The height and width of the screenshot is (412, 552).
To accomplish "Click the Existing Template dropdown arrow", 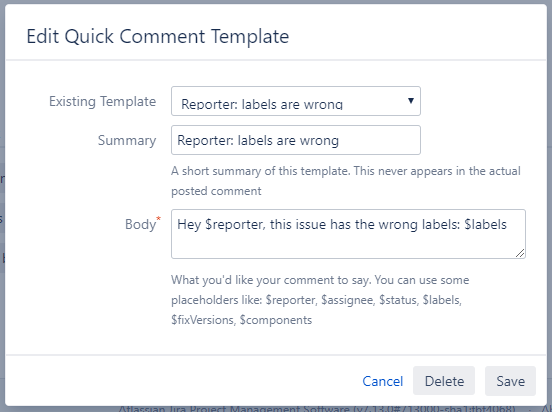I will pyautogui.click(x=410, y=101).
